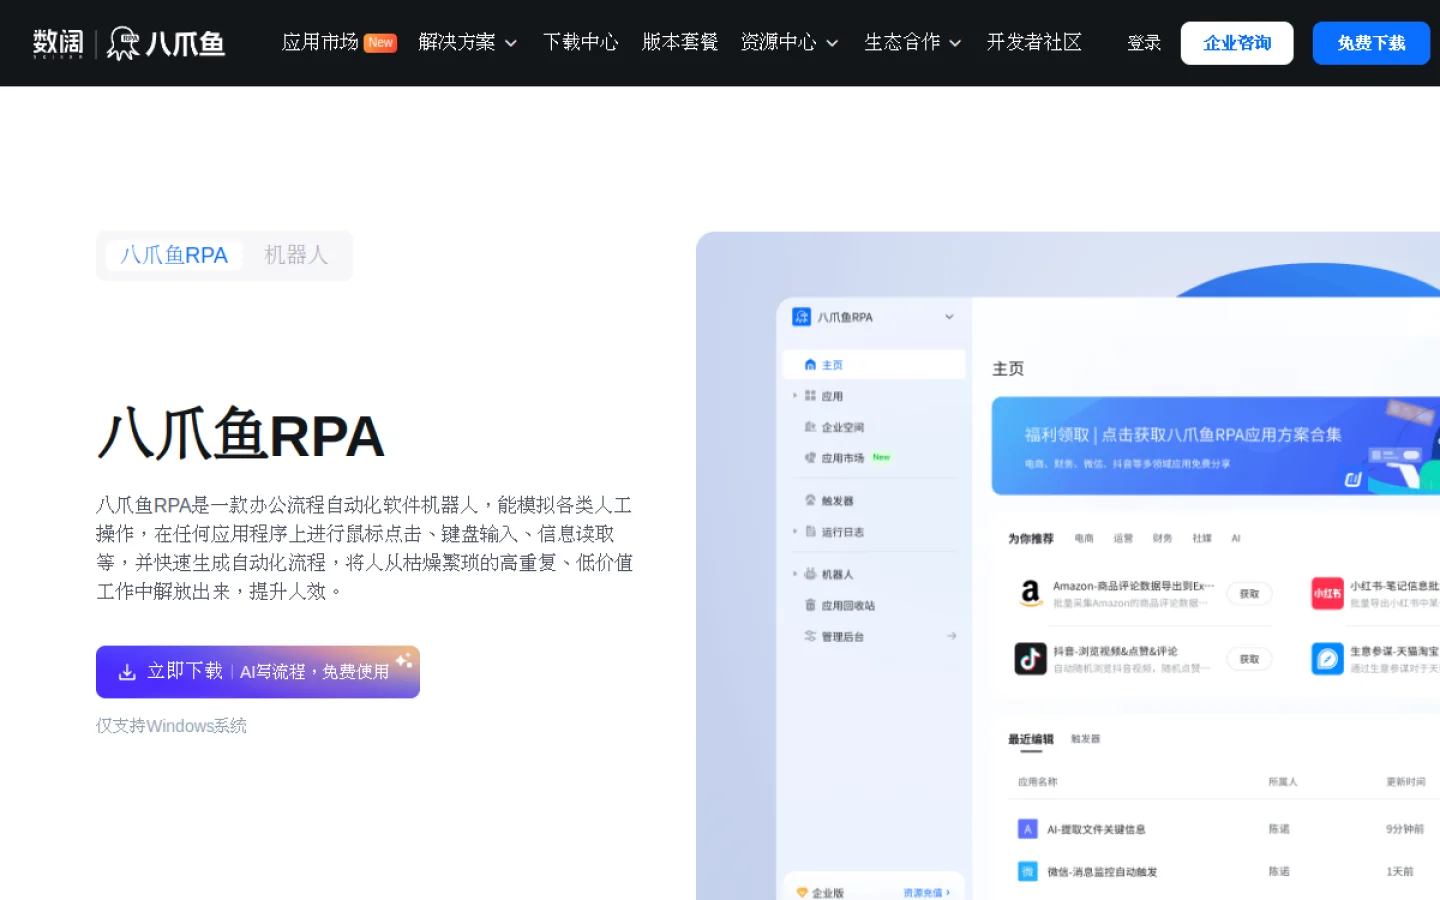1440x900 pixels.
Task: Select 主页 in the preview sidebar
Action: click(x=873, y=365)
